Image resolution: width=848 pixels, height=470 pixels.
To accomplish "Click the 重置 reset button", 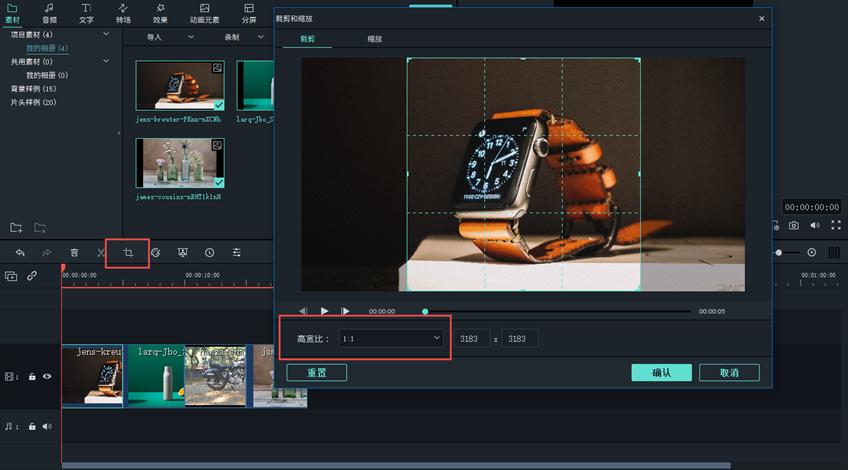I will pyautogui.click(x=316, y=372).
